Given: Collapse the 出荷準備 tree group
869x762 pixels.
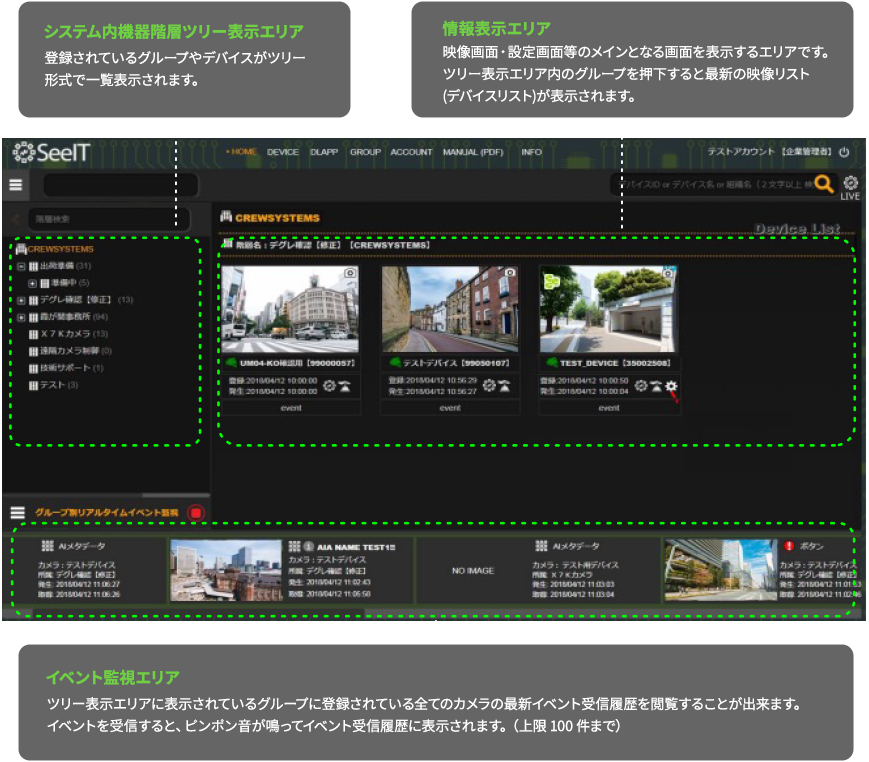Looking at the screenshot, I should (x=21, y=266).
